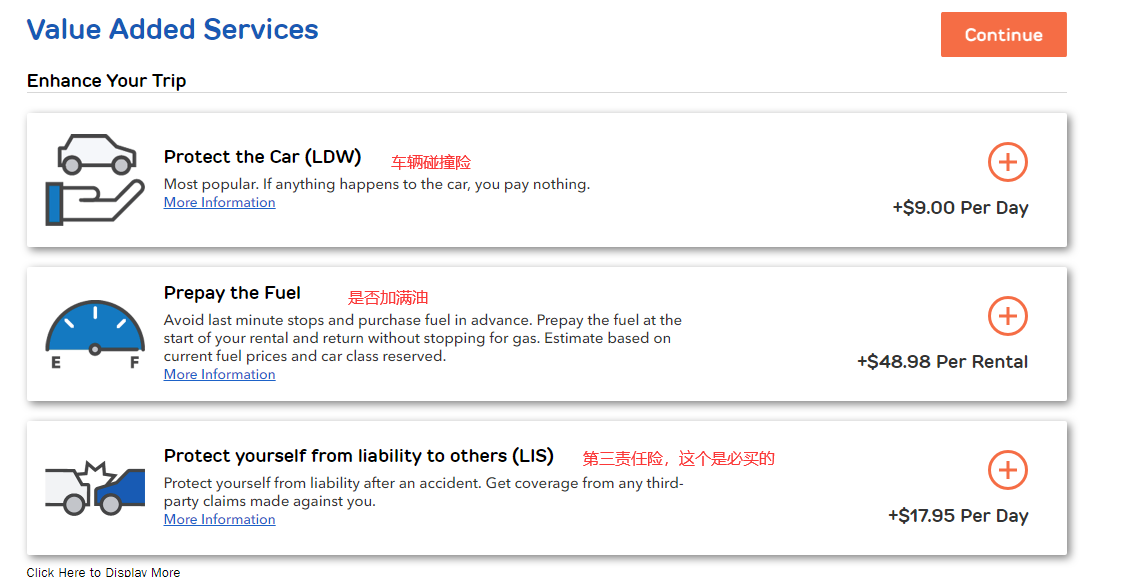Open More Information for LIS
The width and height of the screenshot is (1126, 577).
[219, 519]
